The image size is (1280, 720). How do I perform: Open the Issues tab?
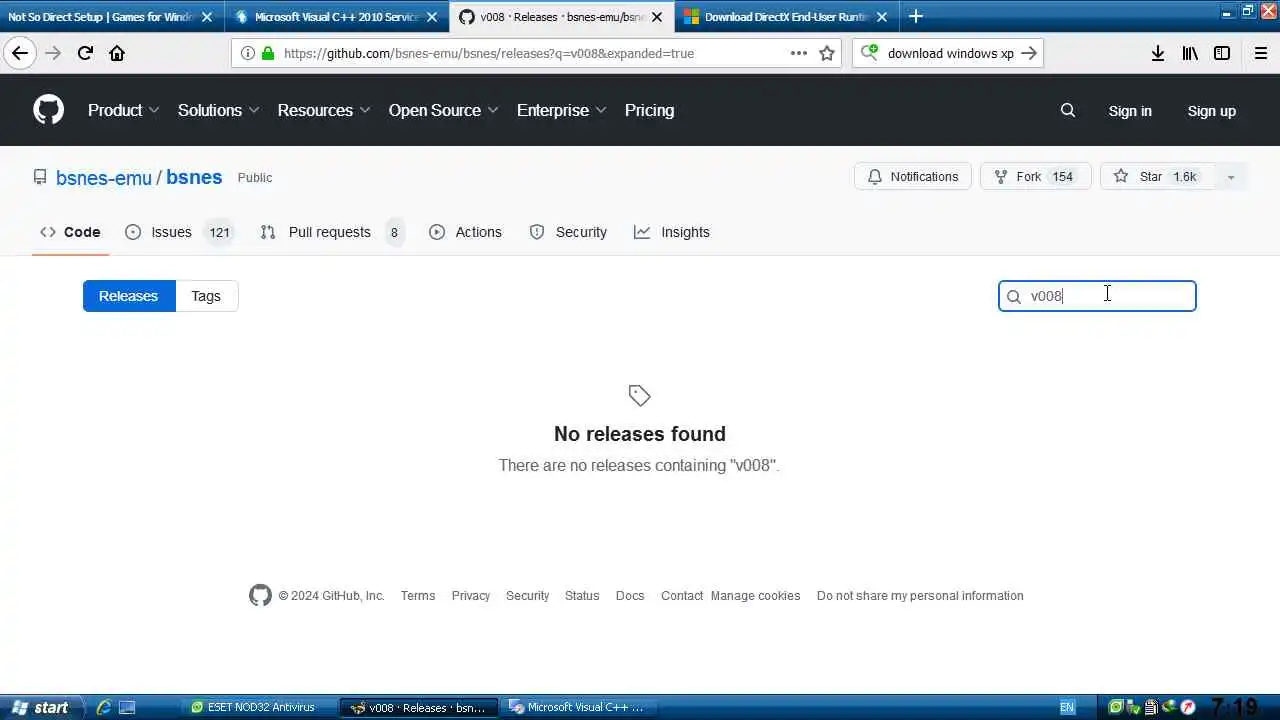pyautogui.click(x=178, y=232)
